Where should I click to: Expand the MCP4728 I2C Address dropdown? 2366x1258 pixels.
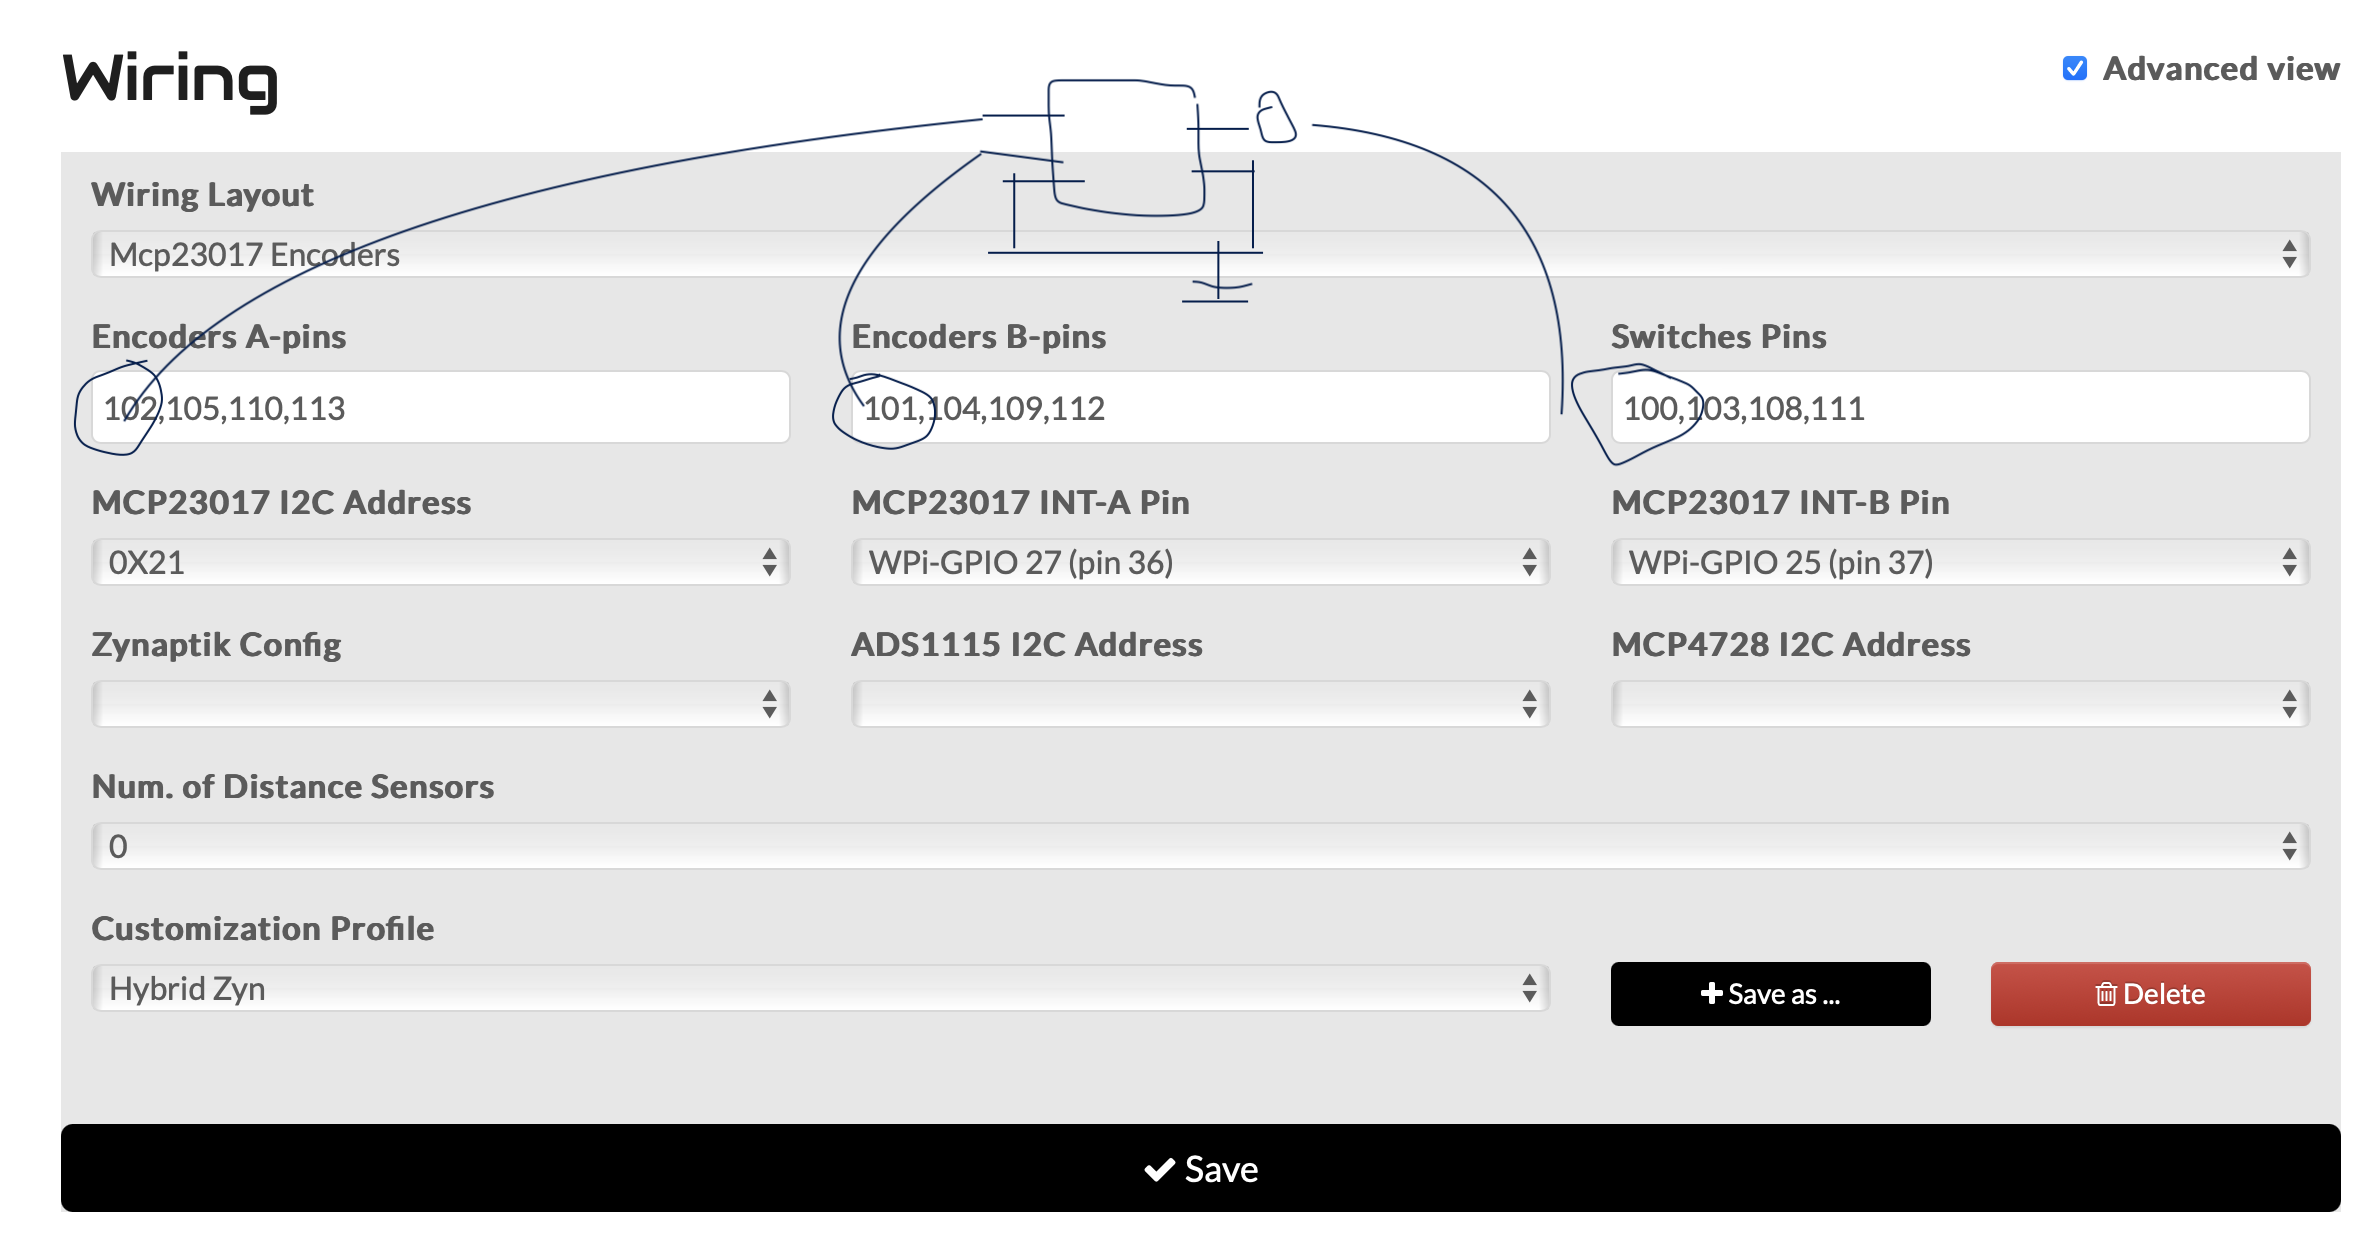(x=1960, y=704)
